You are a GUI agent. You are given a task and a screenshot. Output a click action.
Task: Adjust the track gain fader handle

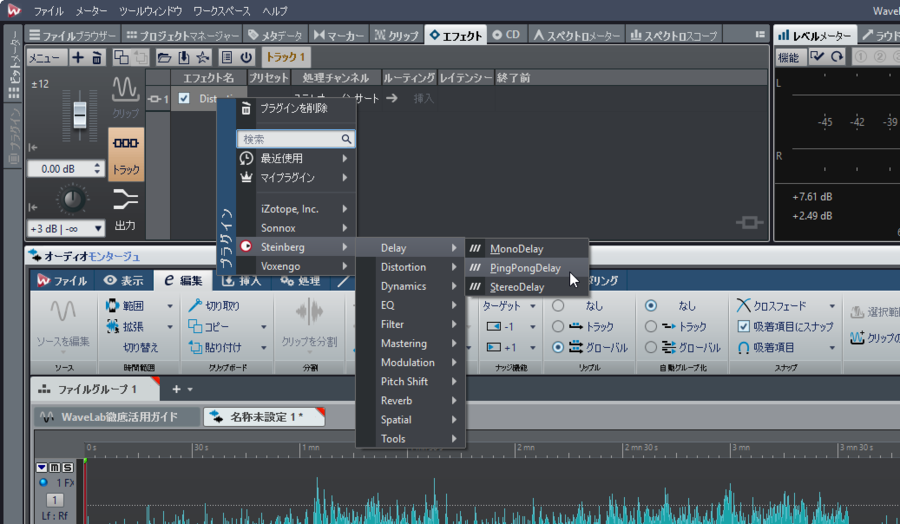[x=80, y=115]
